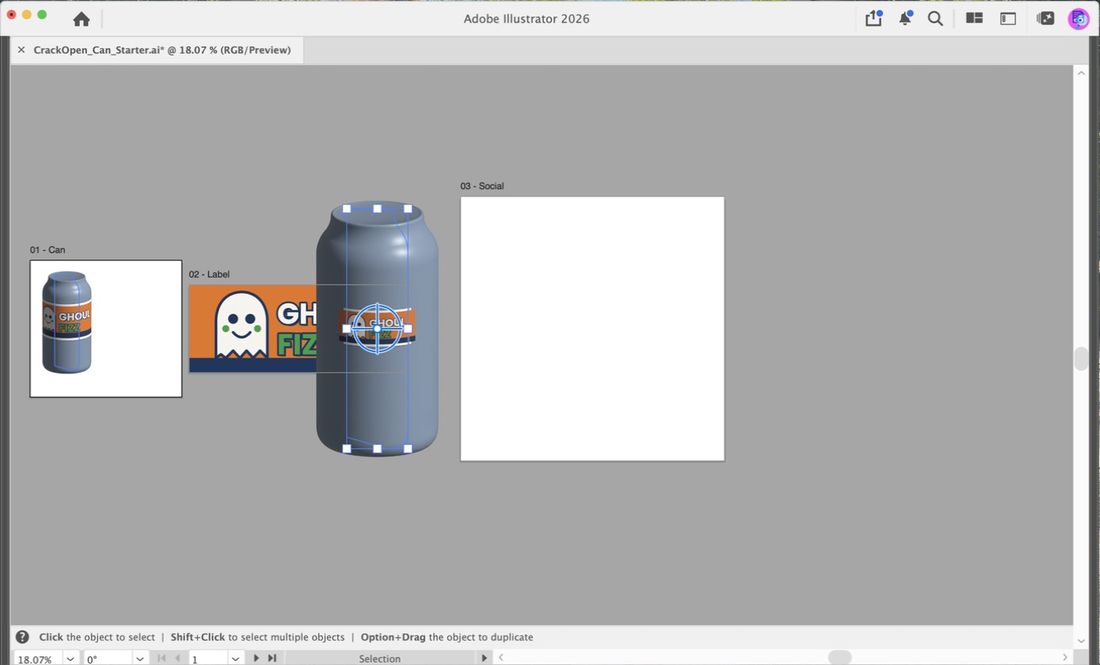
Task: Click the 0° rotate view field
Action: point(108,659)
